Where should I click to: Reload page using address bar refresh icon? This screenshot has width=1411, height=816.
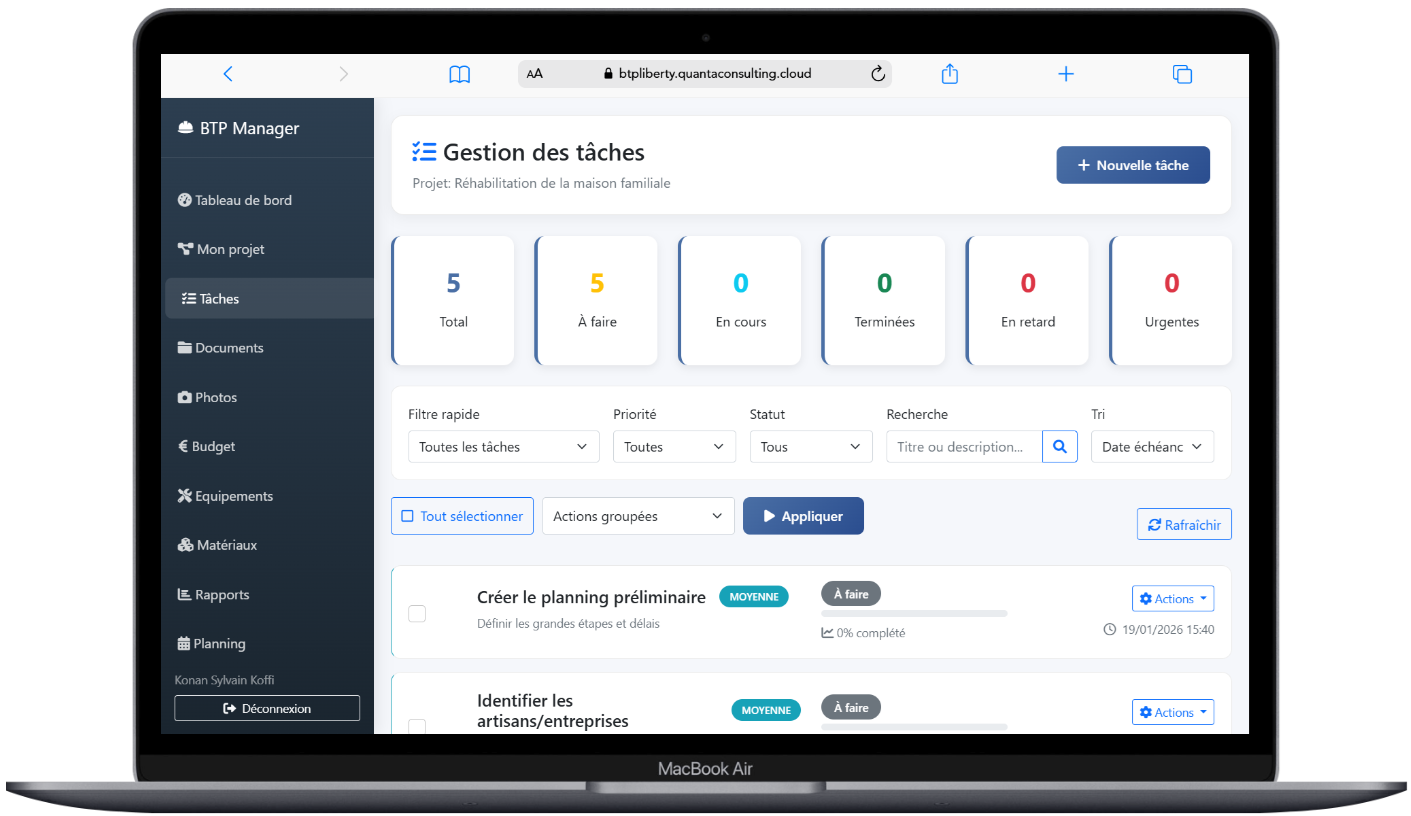(x=878, y=74)
